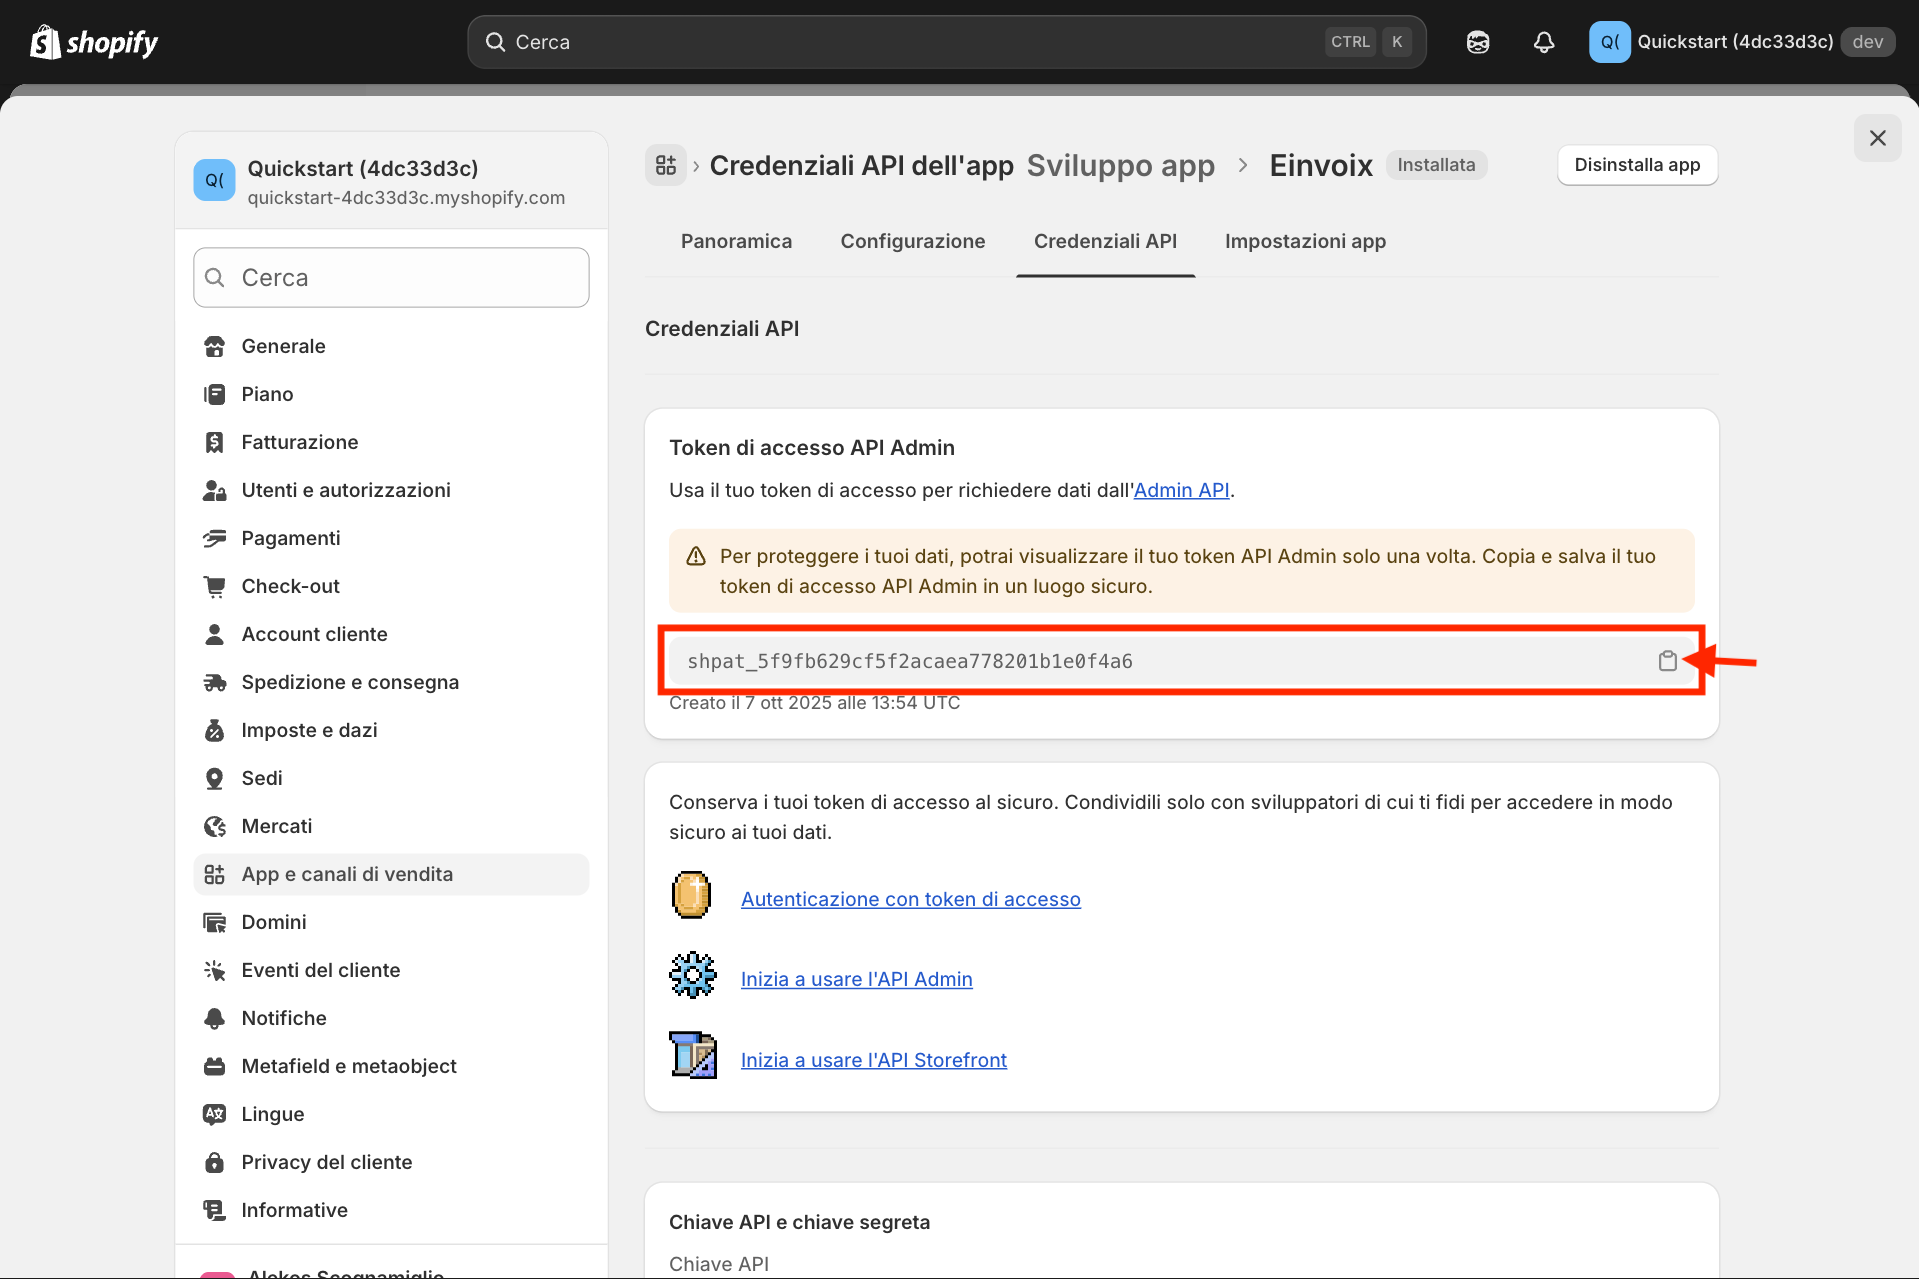Open Autenticazione con token di accesso link

(910, 899)
